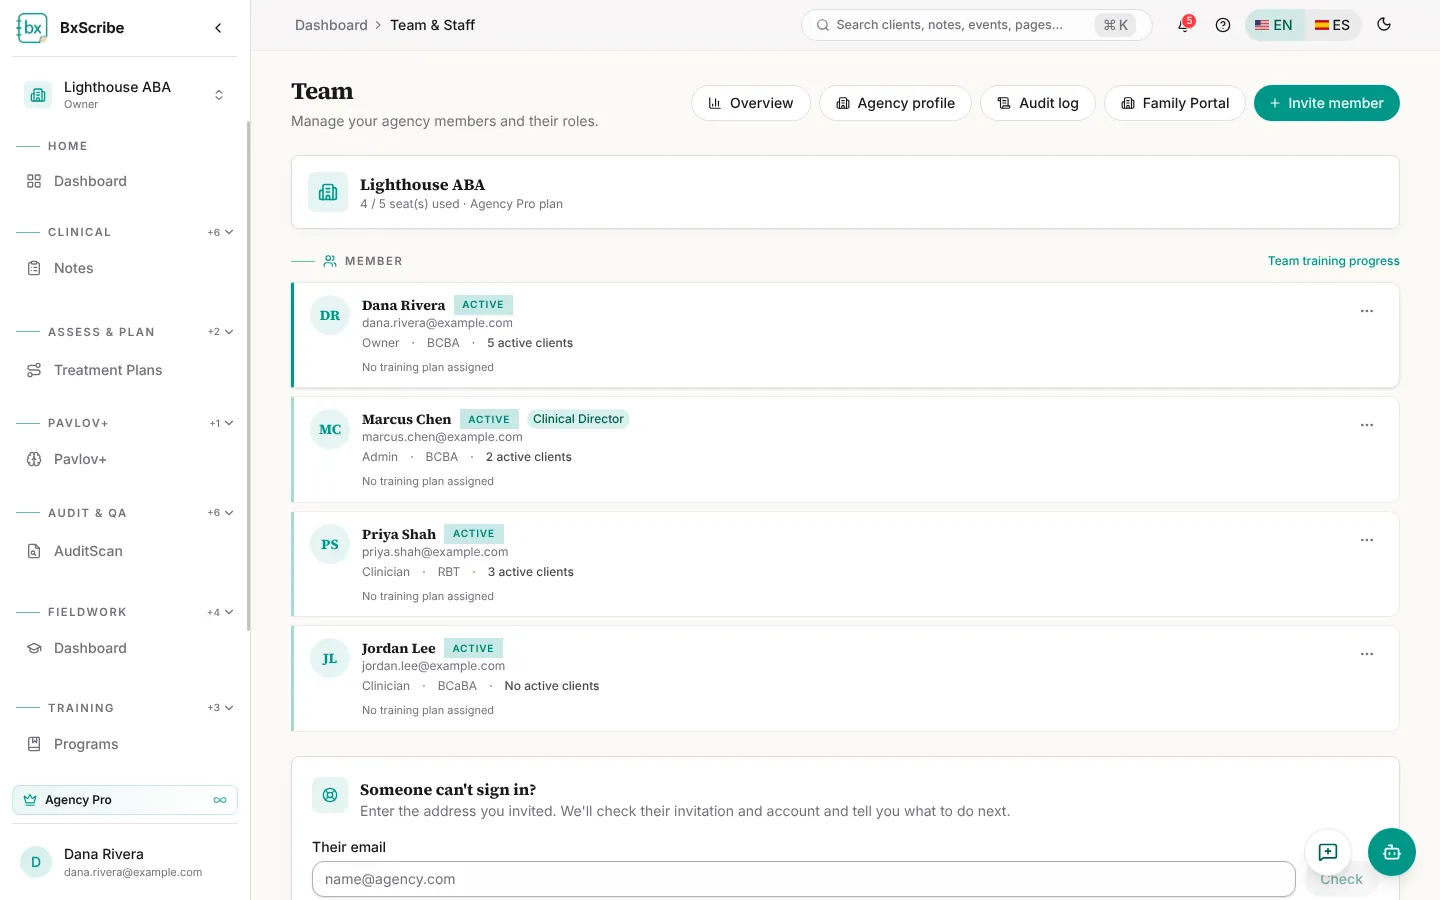1440x900 pixels.
Task: Click the Their email input field
Action: (803, 879)
